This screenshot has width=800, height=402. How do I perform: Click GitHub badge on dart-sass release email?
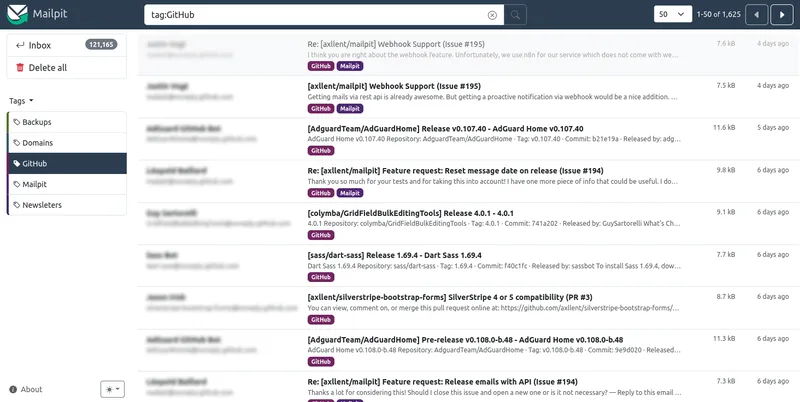[x=321, y=277]
